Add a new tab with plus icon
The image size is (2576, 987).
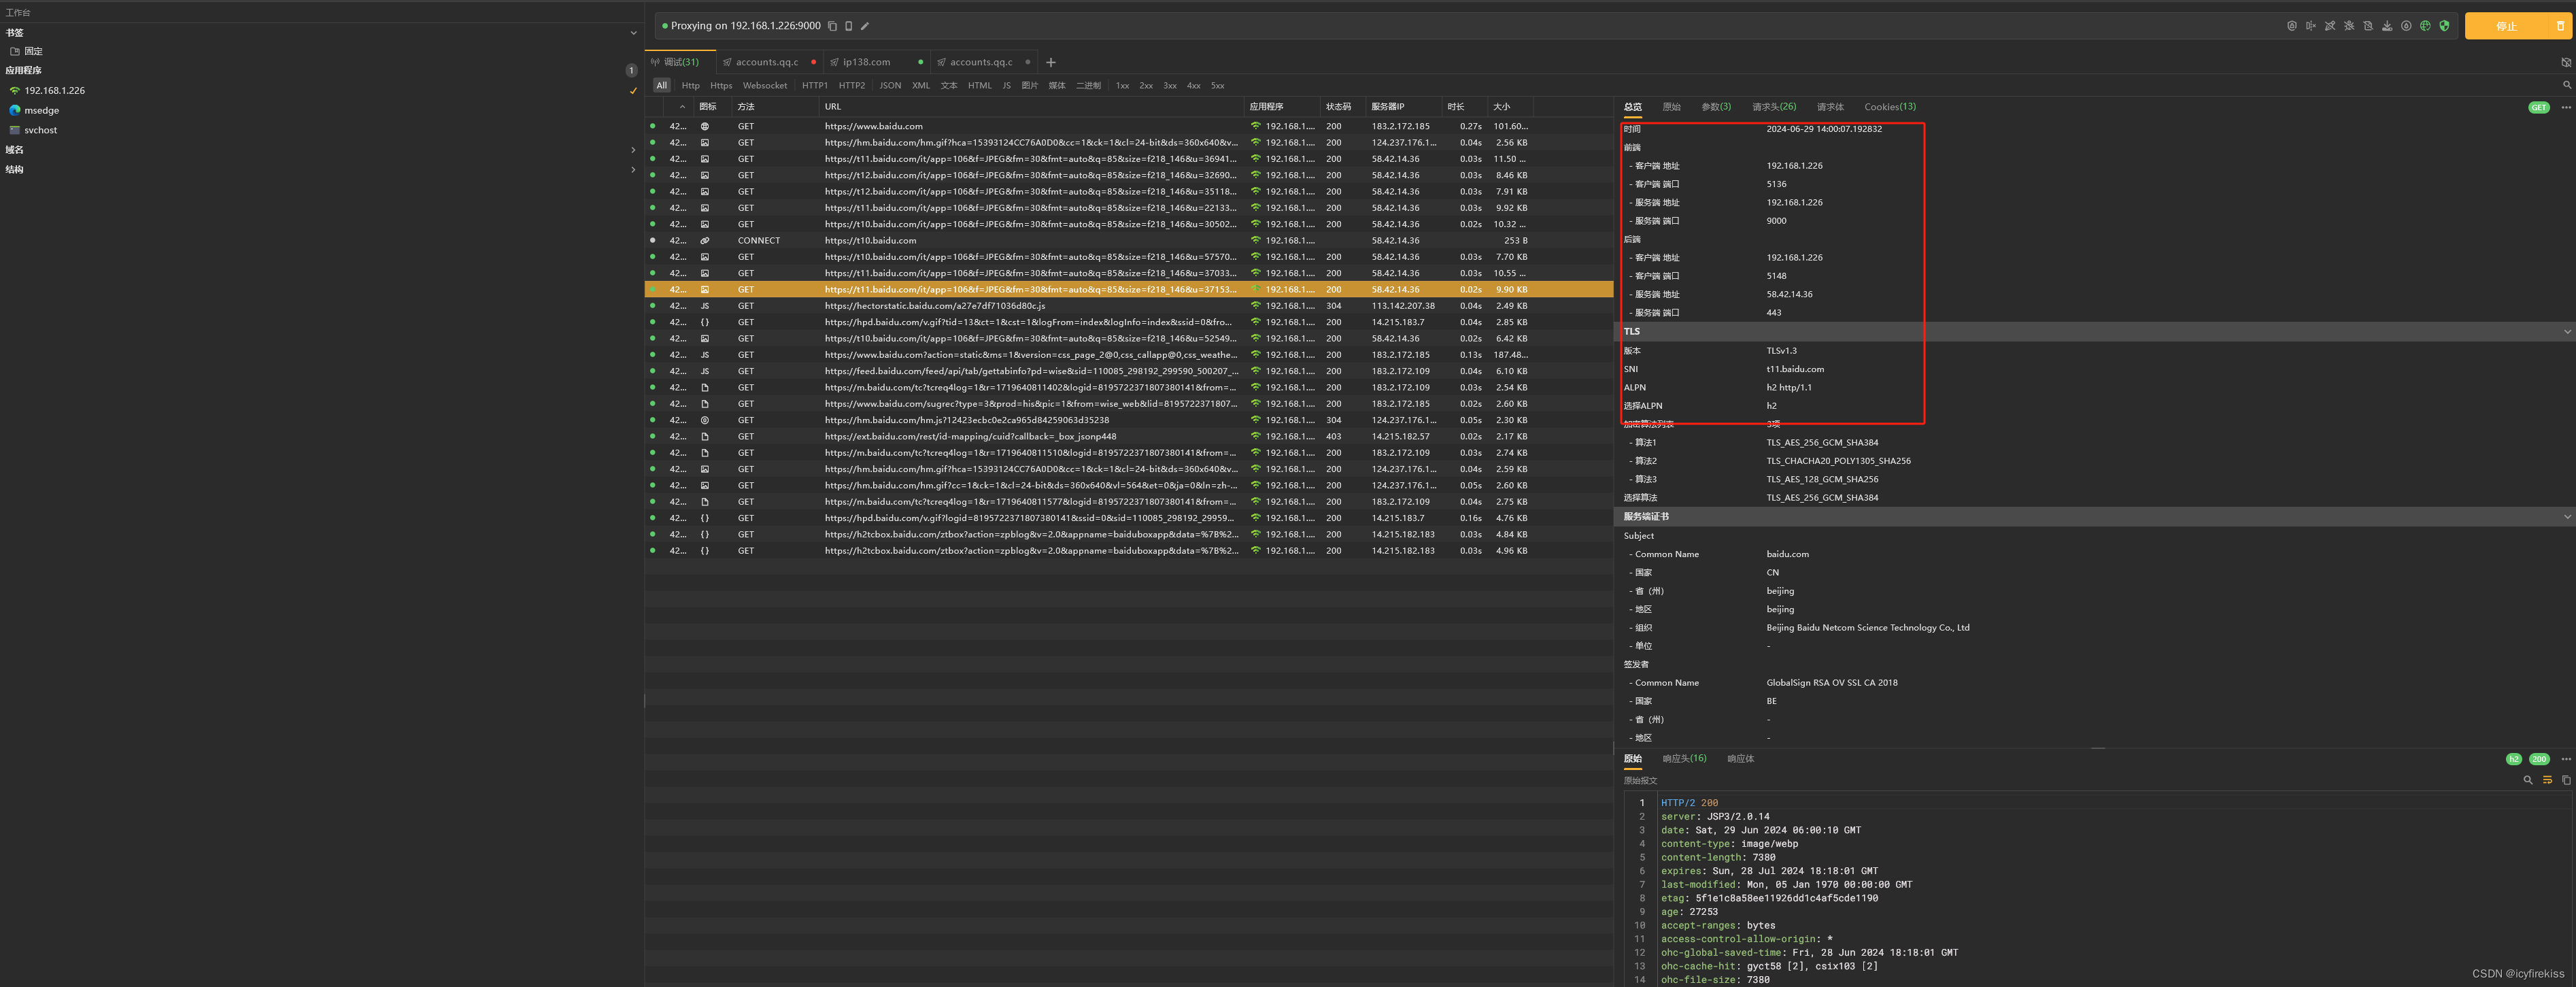pos(1051,62)
